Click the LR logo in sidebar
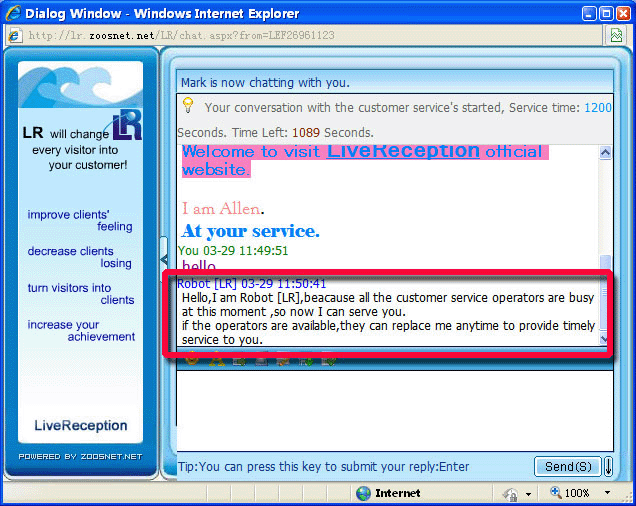Screen dimensions: 636x506 point(127,125)
